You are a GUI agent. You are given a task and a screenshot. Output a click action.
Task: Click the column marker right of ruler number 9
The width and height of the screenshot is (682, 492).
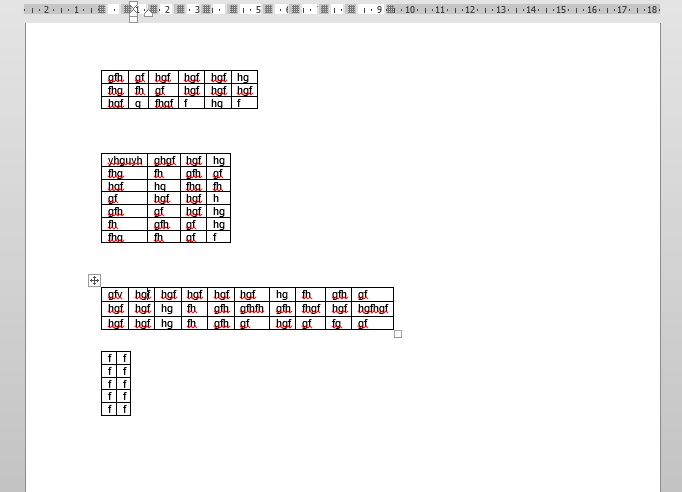(391, 9)
